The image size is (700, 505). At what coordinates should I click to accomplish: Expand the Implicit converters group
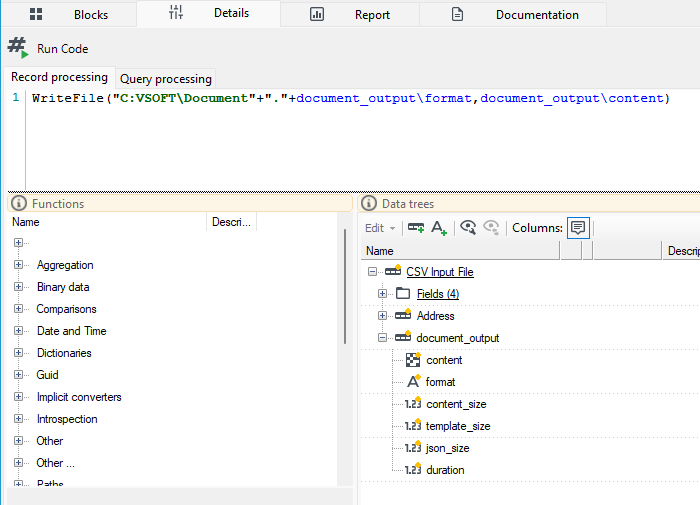(x=18, y=396)
